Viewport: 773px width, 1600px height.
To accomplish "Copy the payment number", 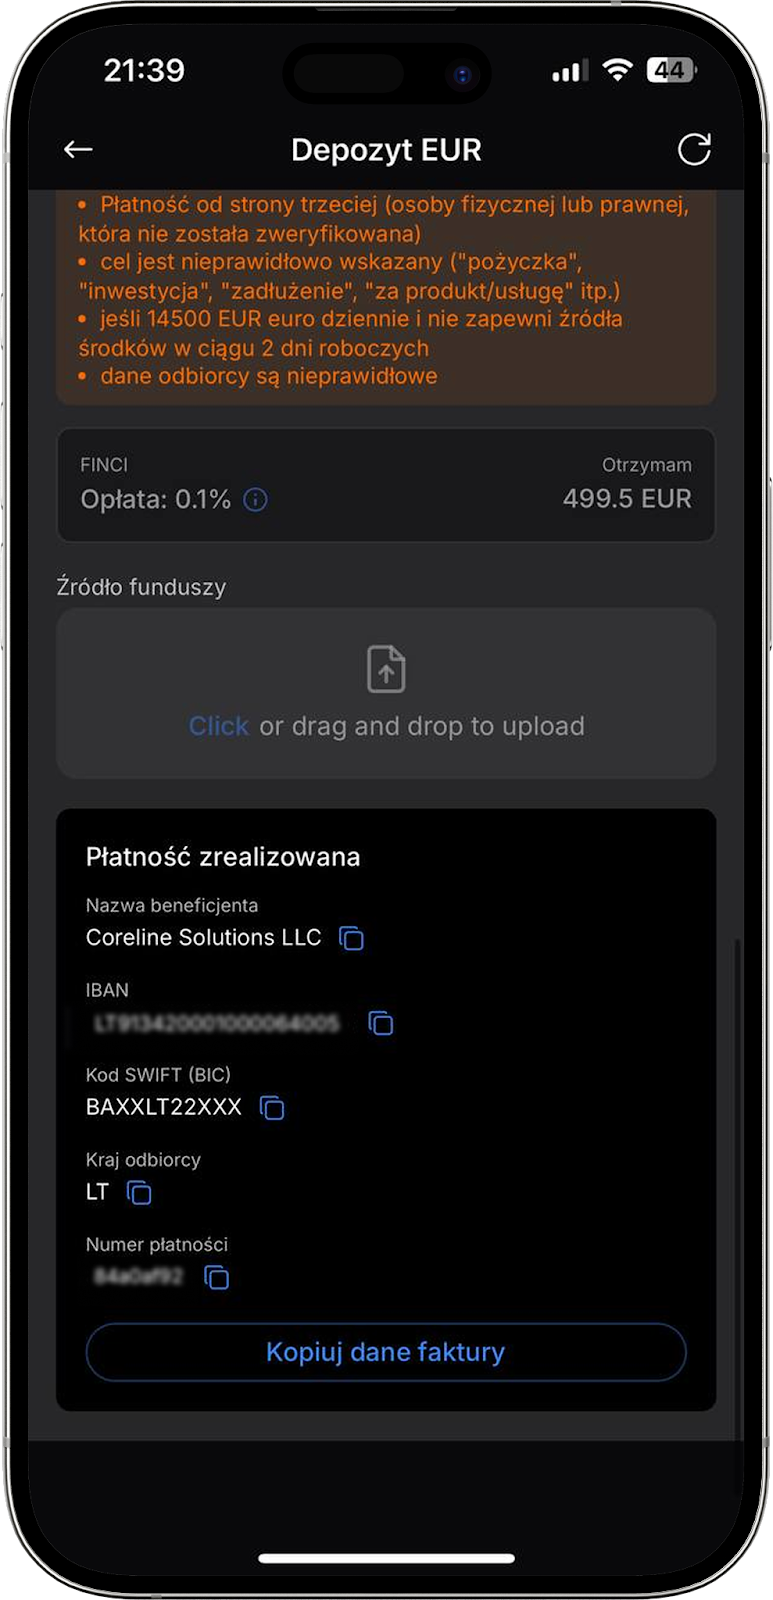I will coord(216,1277).
